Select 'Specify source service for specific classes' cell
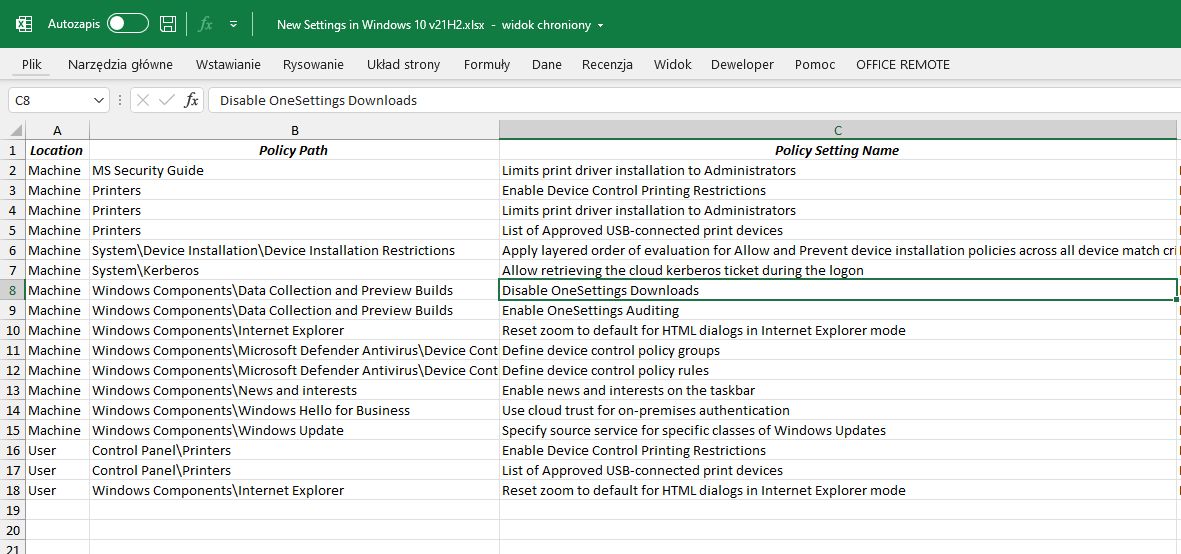 coord(838,430)
